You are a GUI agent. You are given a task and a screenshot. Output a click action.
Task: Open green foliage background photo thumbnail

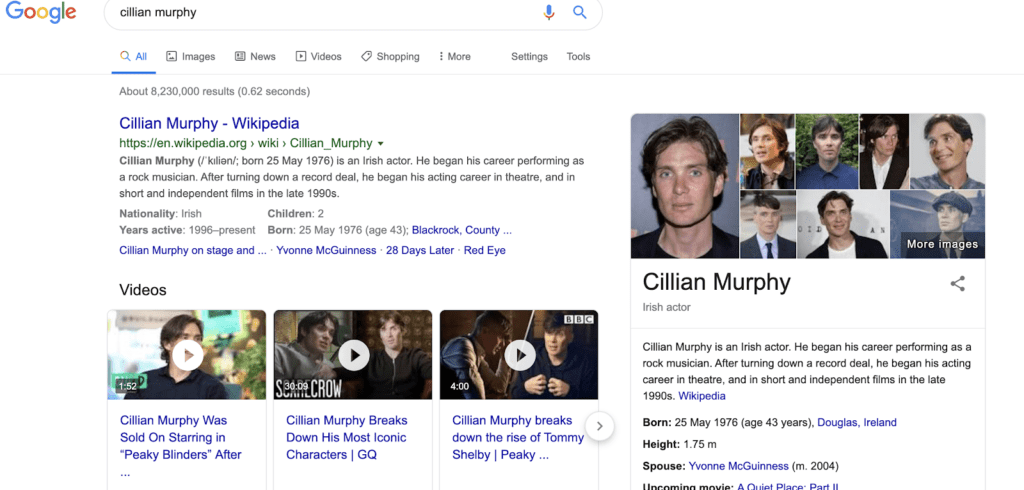click(x=827, y=152)
